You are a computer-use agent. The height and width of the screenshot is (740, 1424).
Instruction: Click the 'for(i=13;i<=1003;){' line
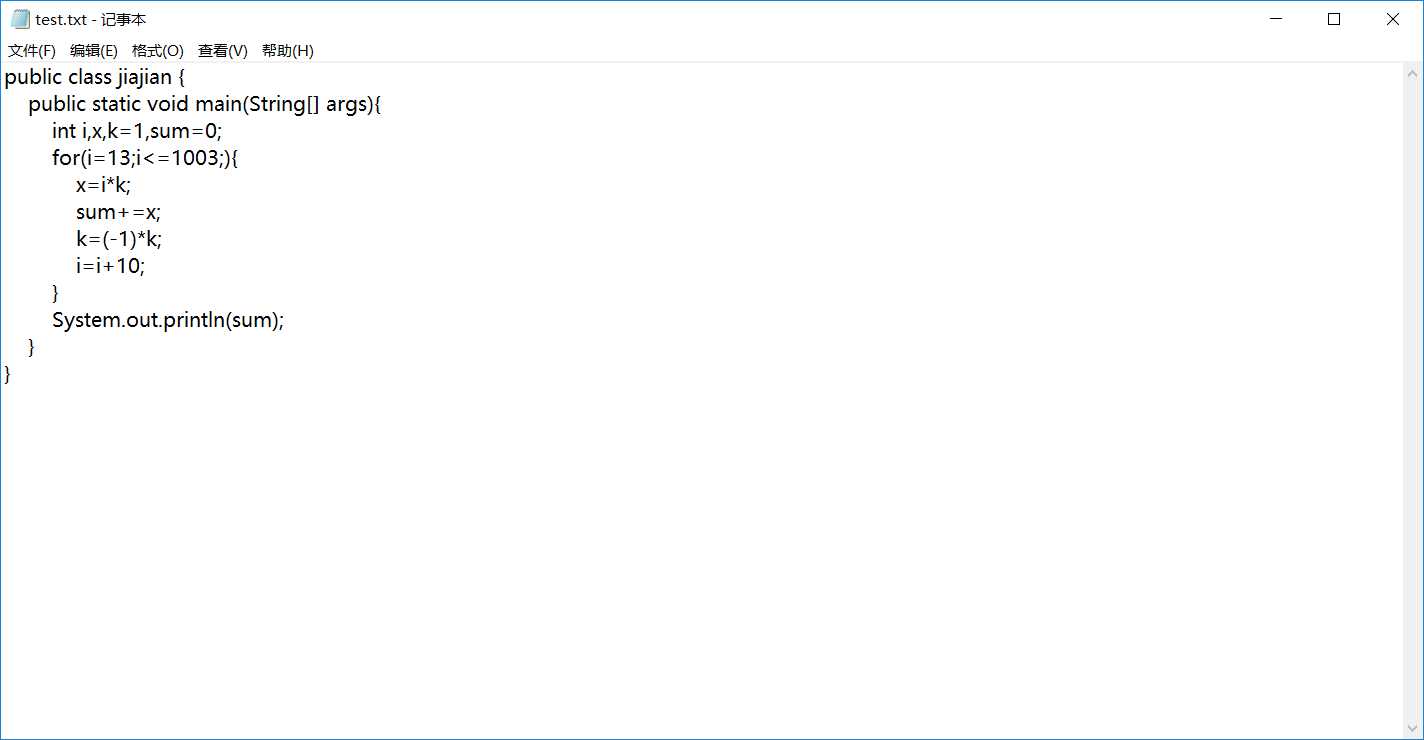145,158
